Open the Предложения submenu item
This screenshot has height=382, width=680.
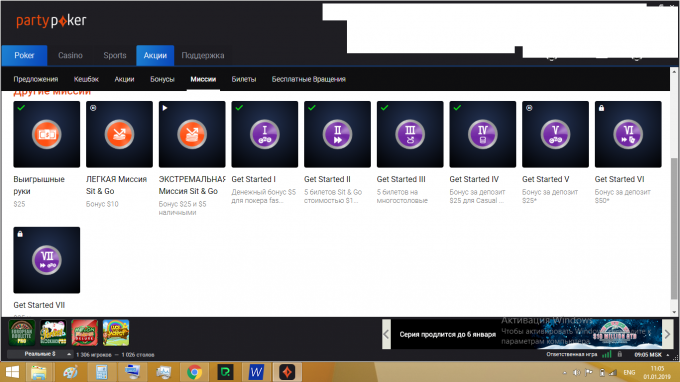[36, 79]
